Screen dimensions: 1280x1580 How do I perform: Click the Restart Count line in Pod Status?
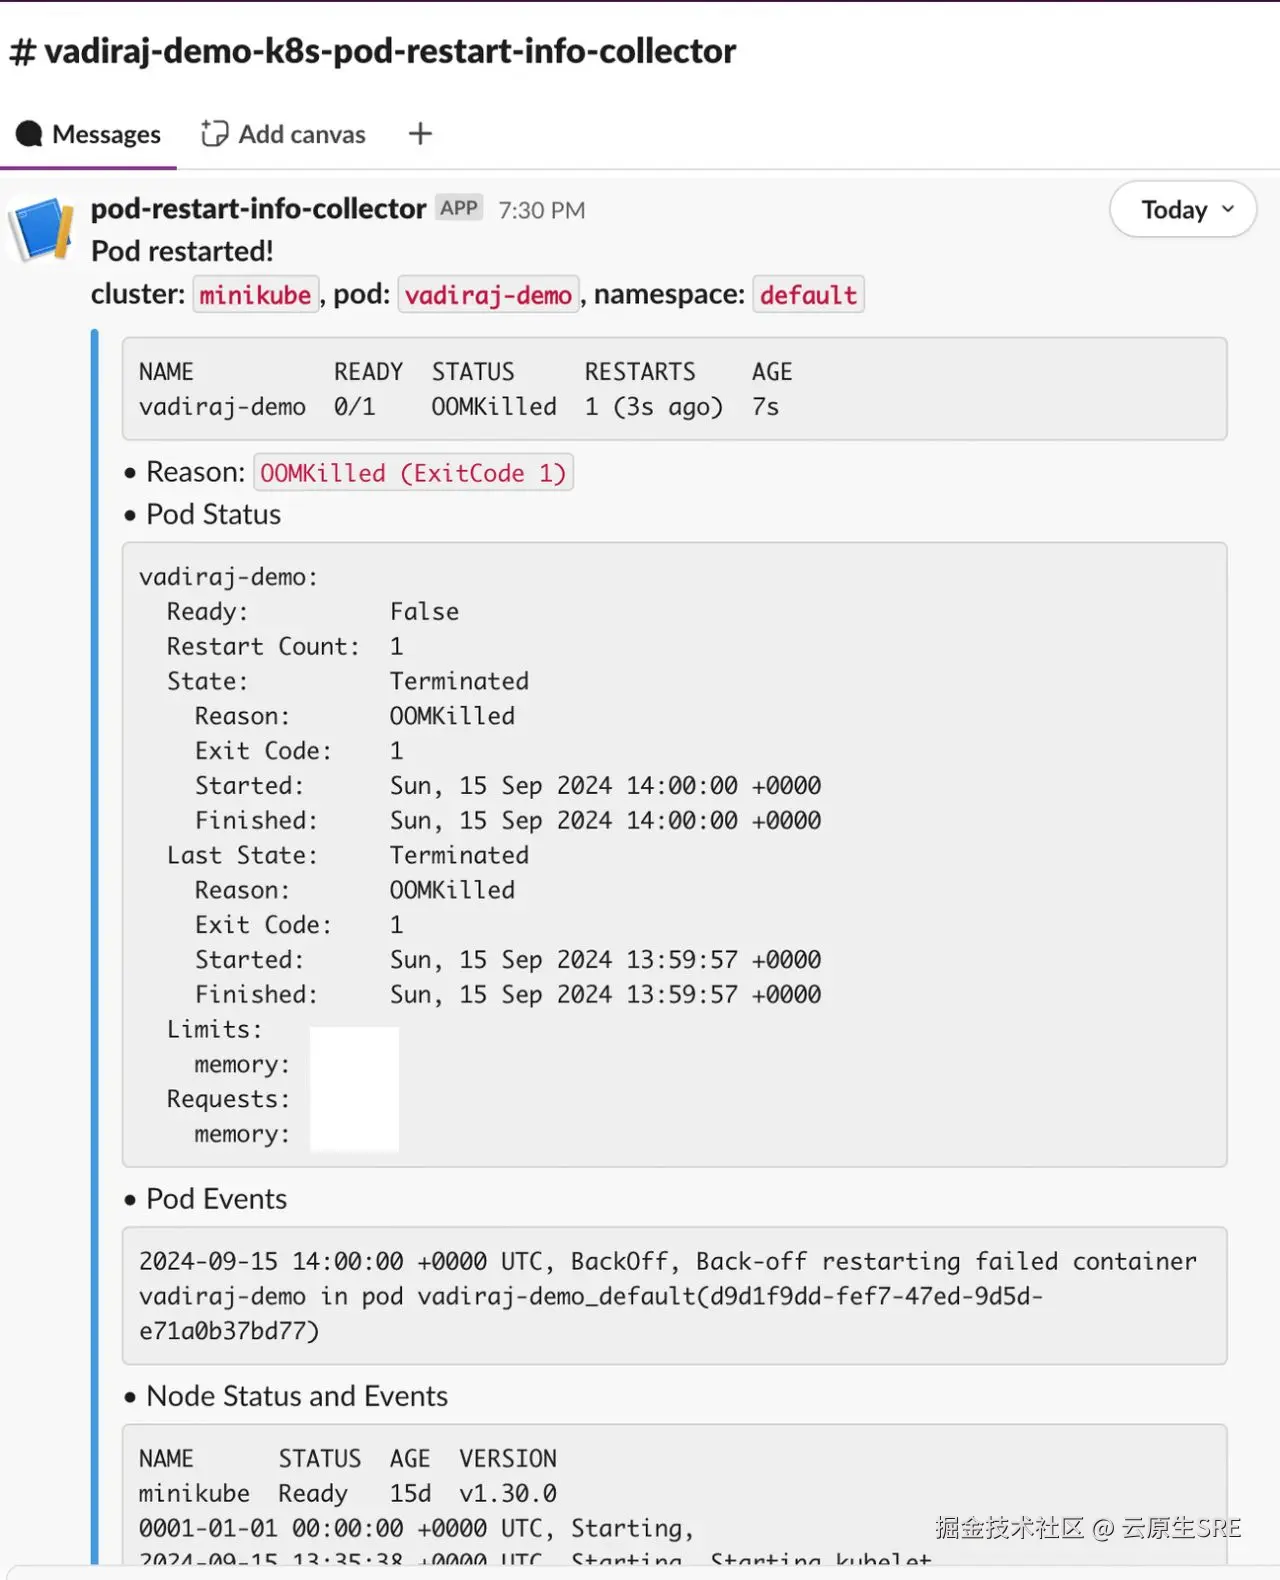pos(284,647)
